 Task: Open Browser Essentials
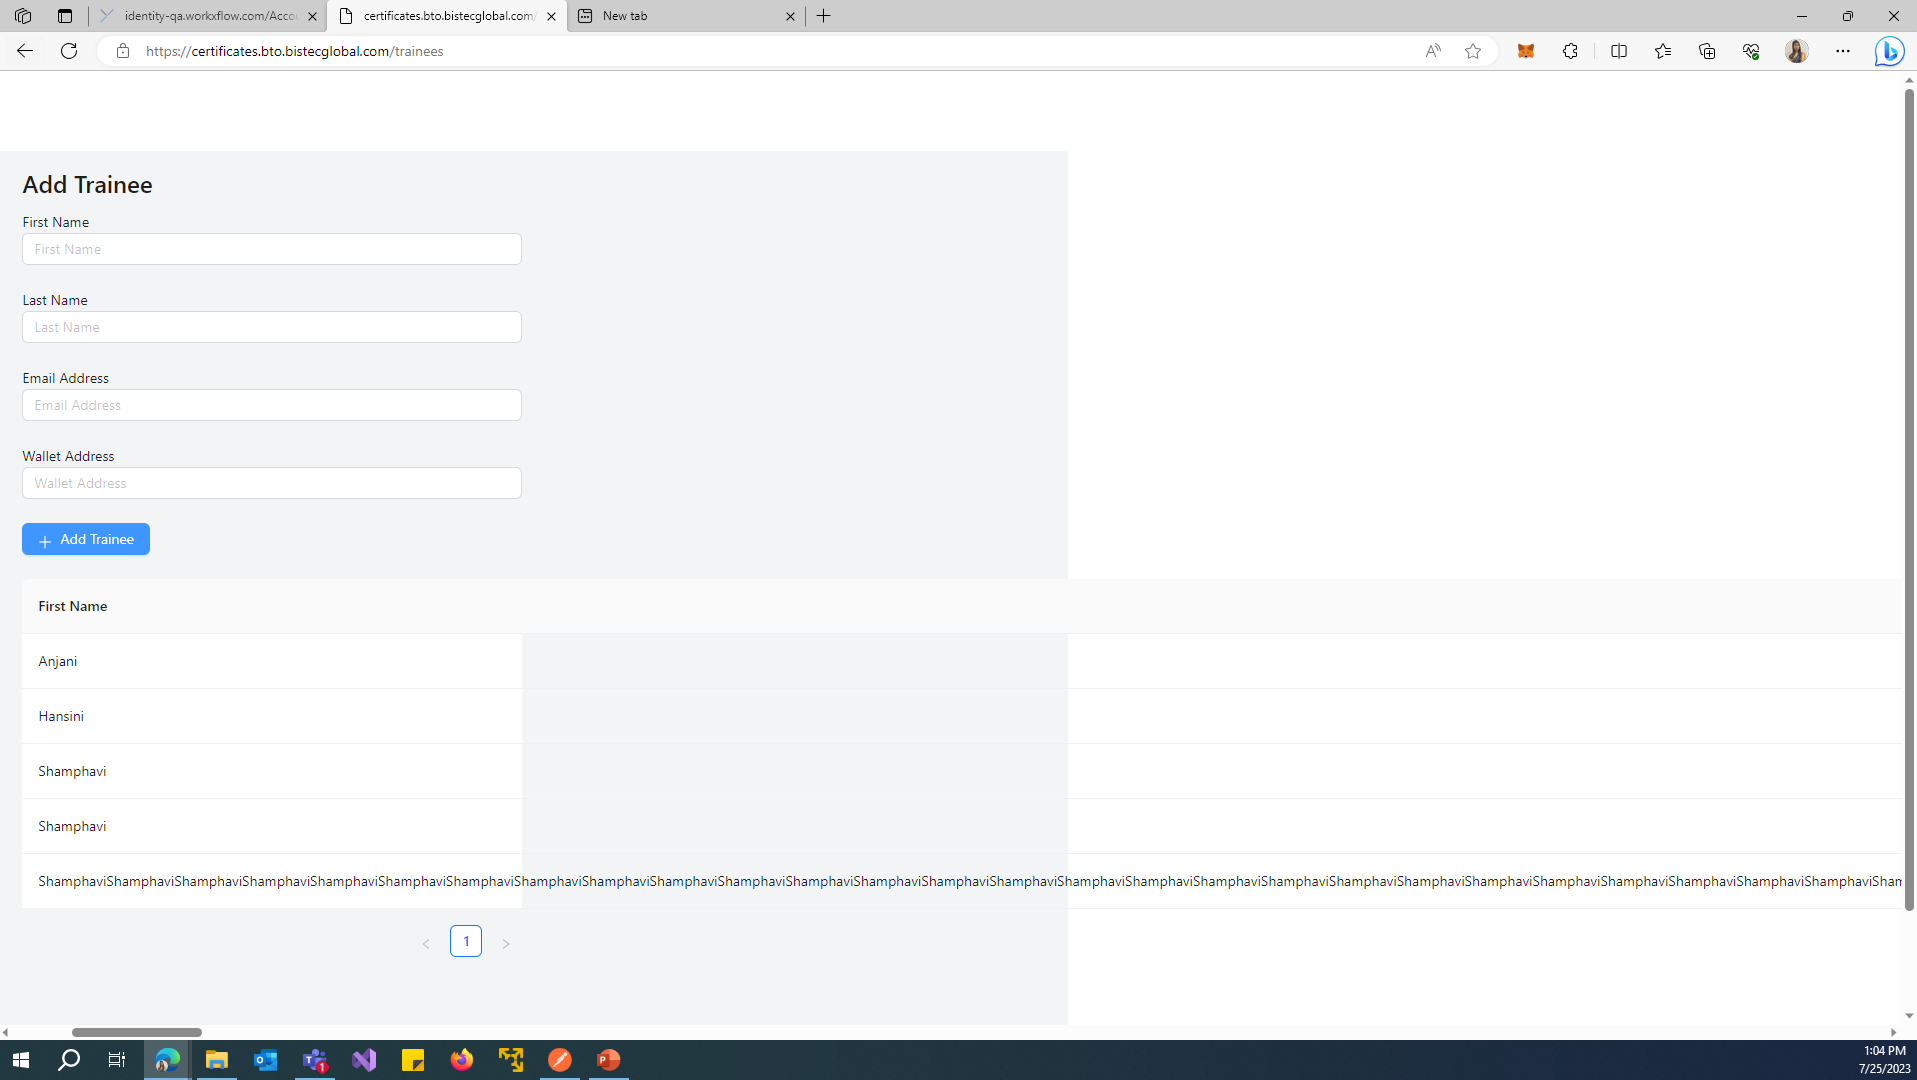click(x=1751, y=51)
